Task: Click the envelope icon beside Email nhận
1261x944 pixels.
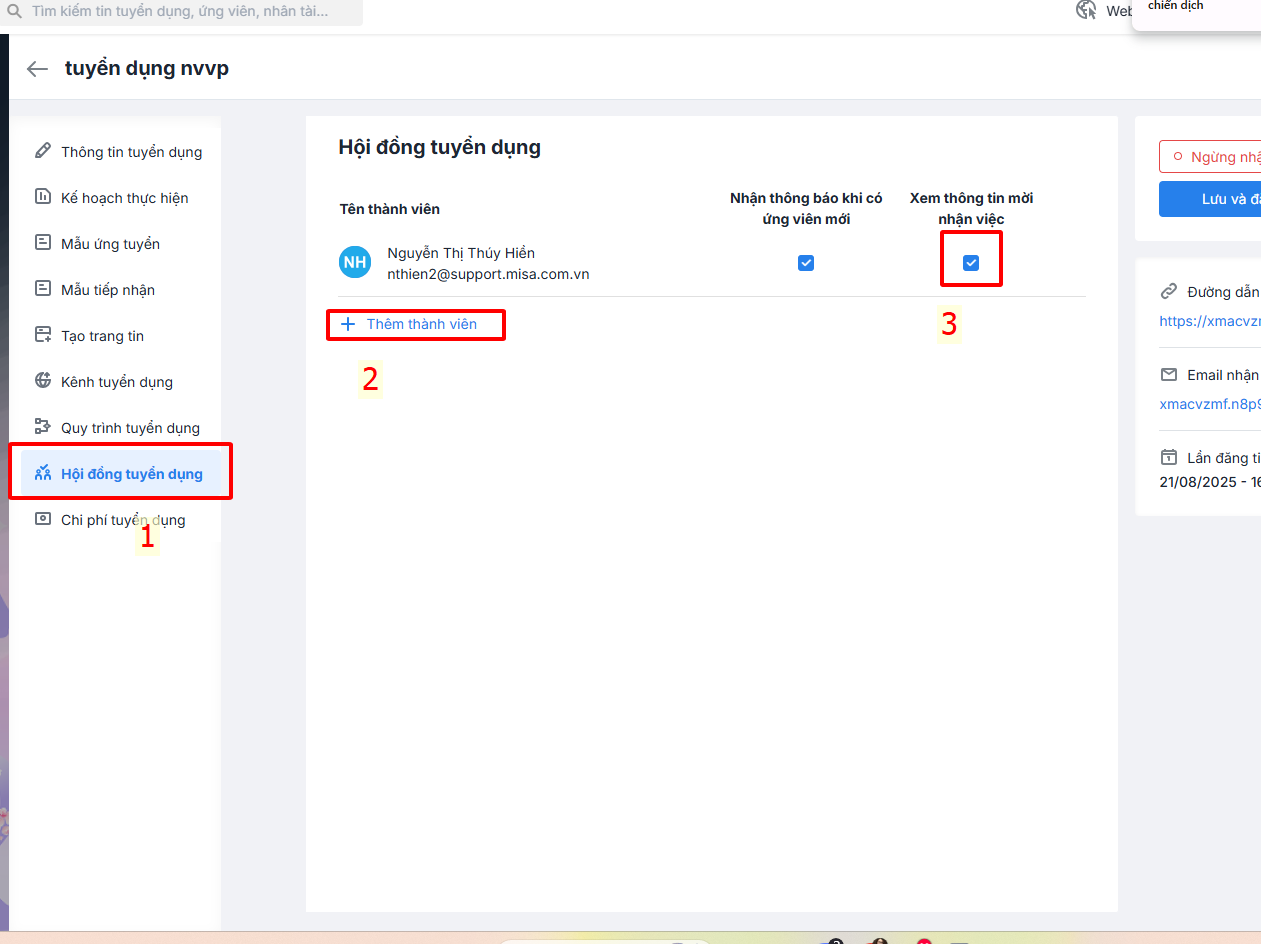Action: (1168, 375)
